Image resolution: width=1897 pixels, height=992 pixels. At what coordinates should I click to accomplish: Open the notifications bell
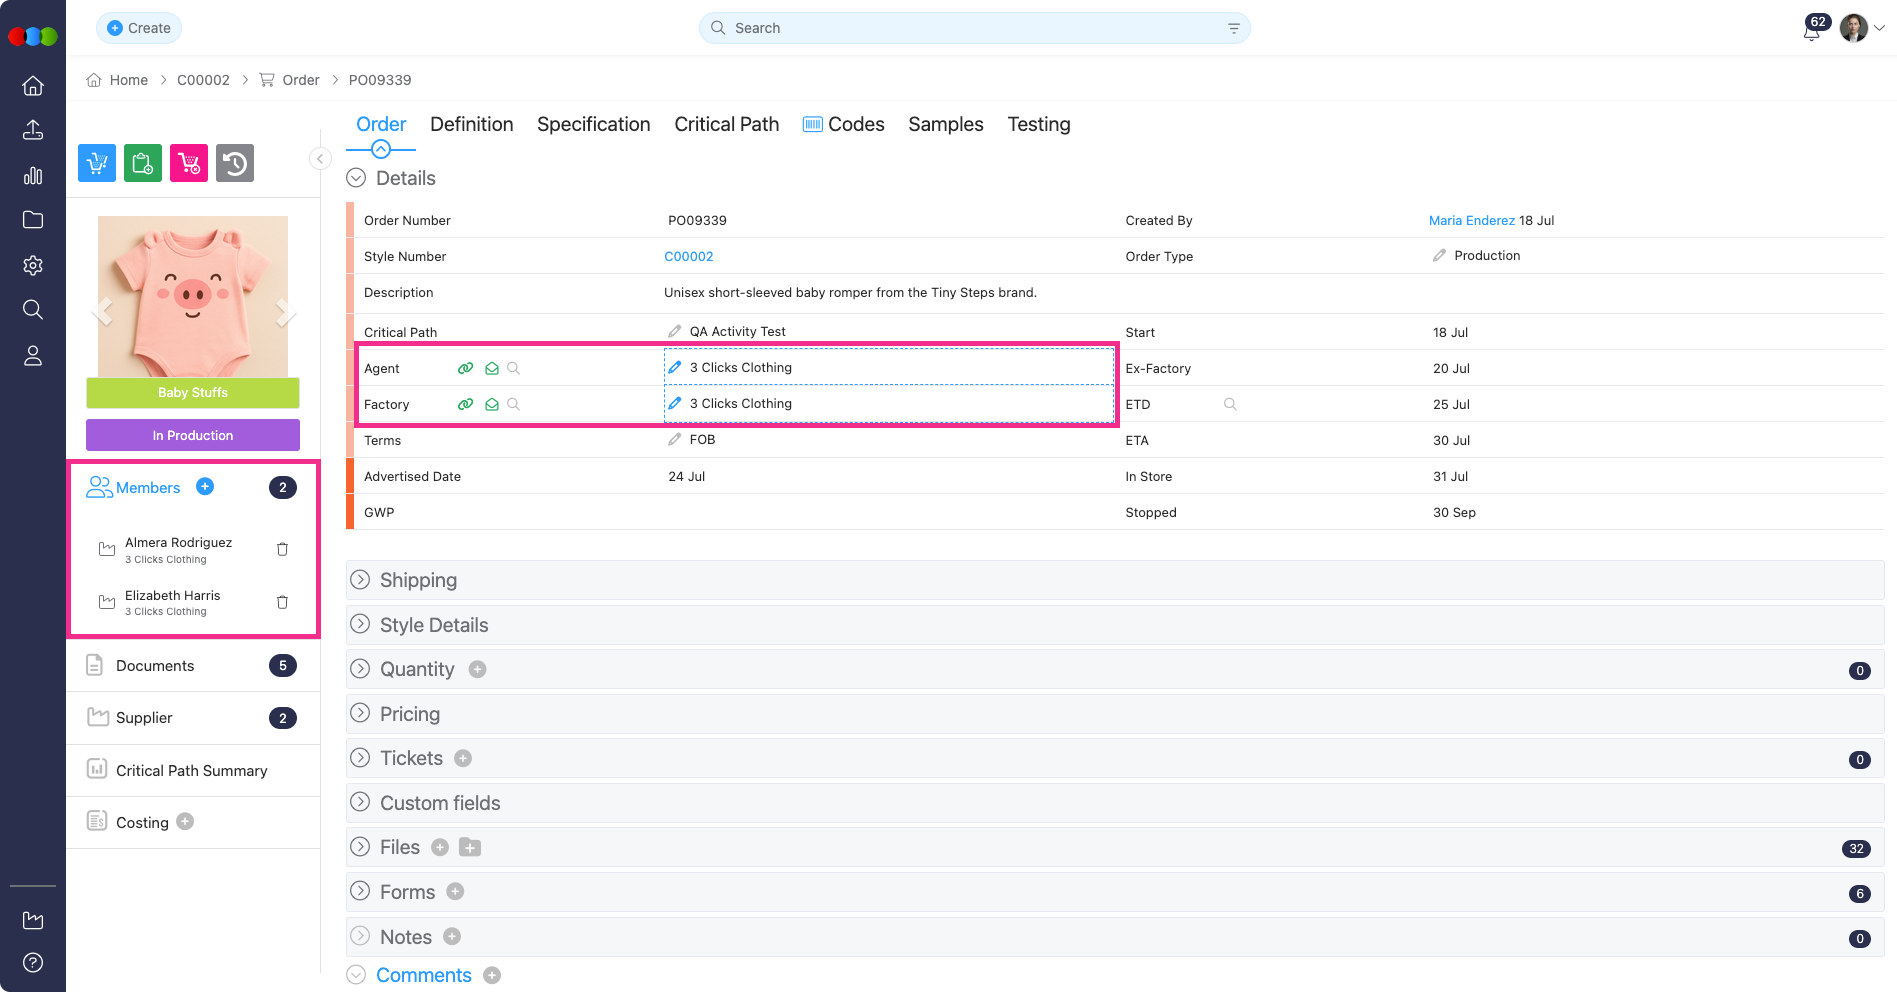click(x=1811, y=30)
